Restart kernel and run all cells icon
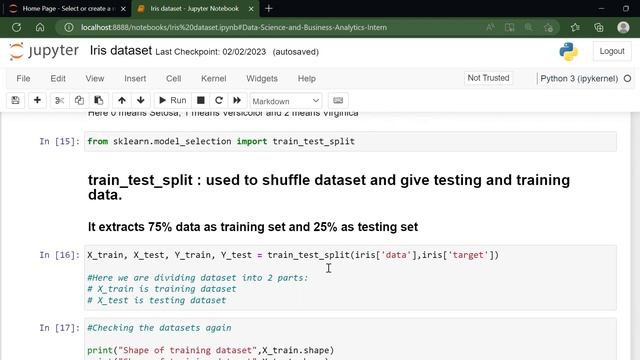Image resolution: width=640 pixels, height=360 pixels. tap(237, 100)
